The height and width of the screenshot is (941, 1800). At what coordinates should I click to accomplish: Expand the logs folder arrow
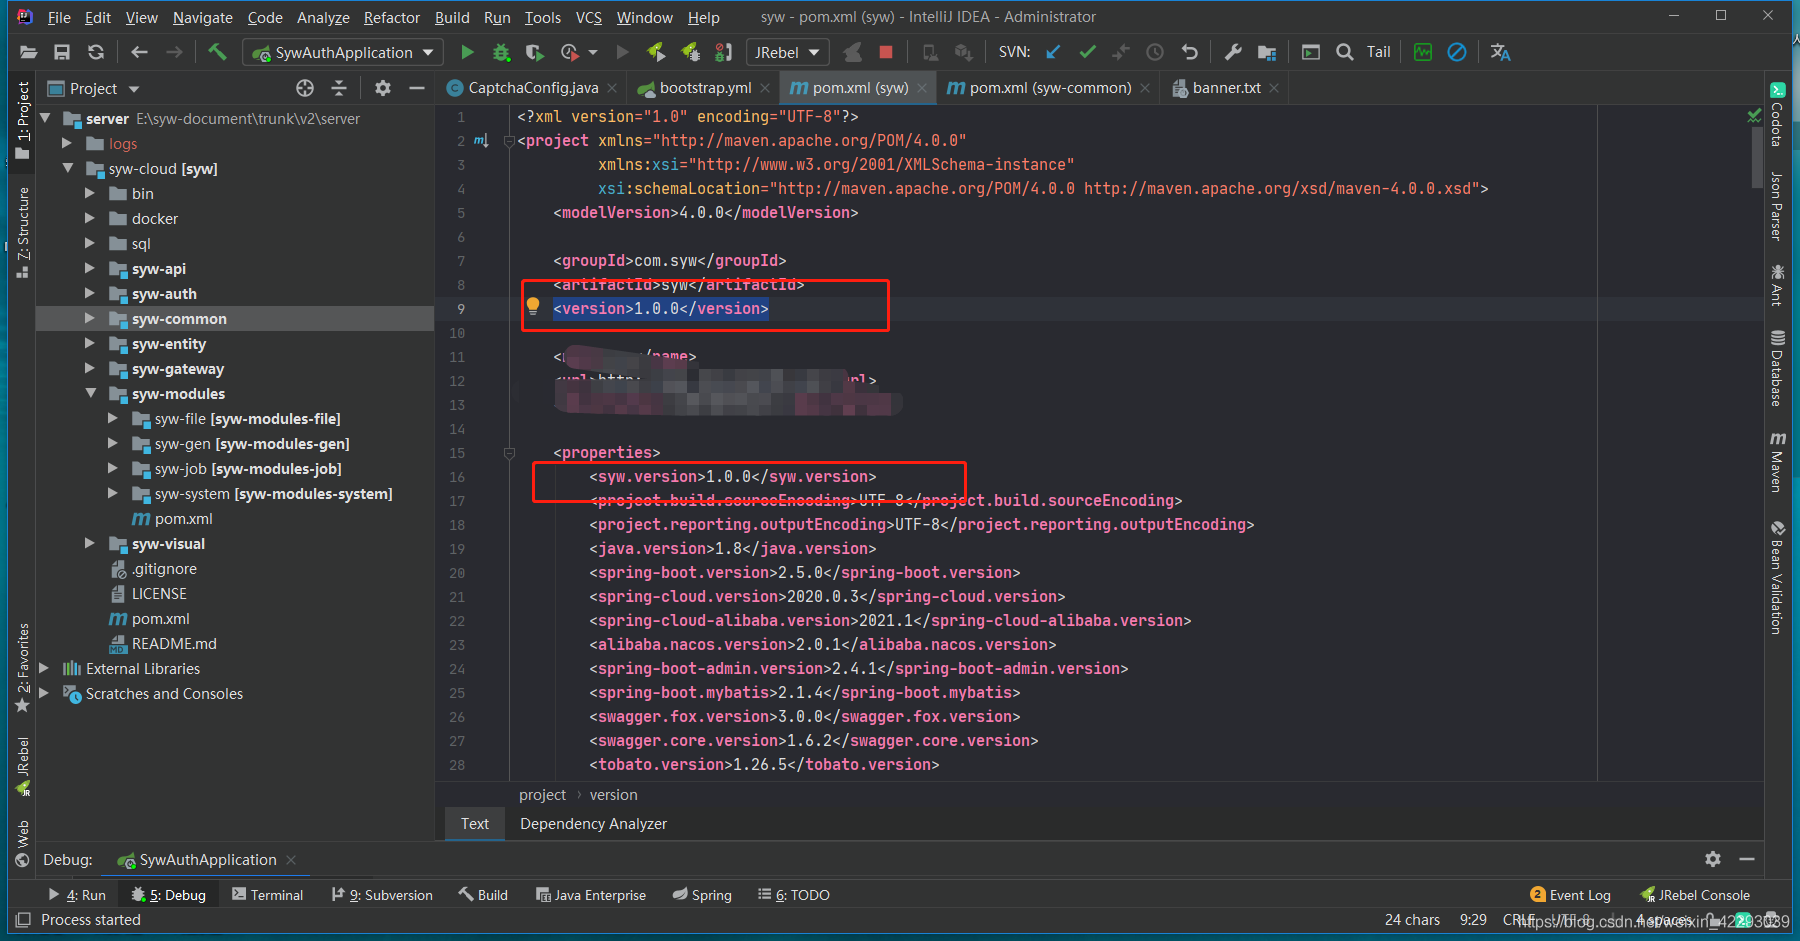[x=67, y=143]
